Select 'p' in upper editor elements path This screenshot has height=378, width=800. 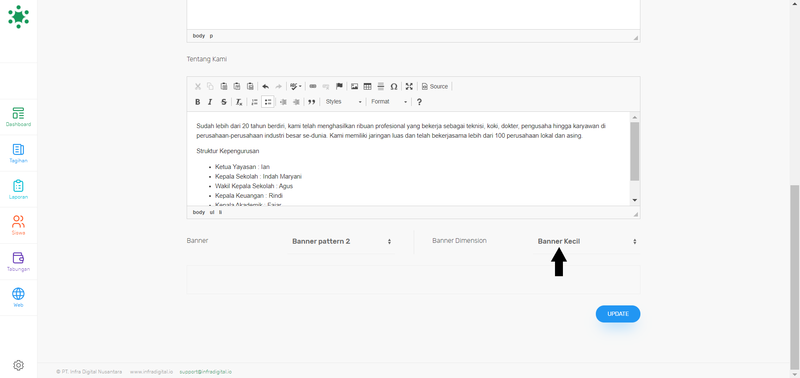[x=211, y=36]
